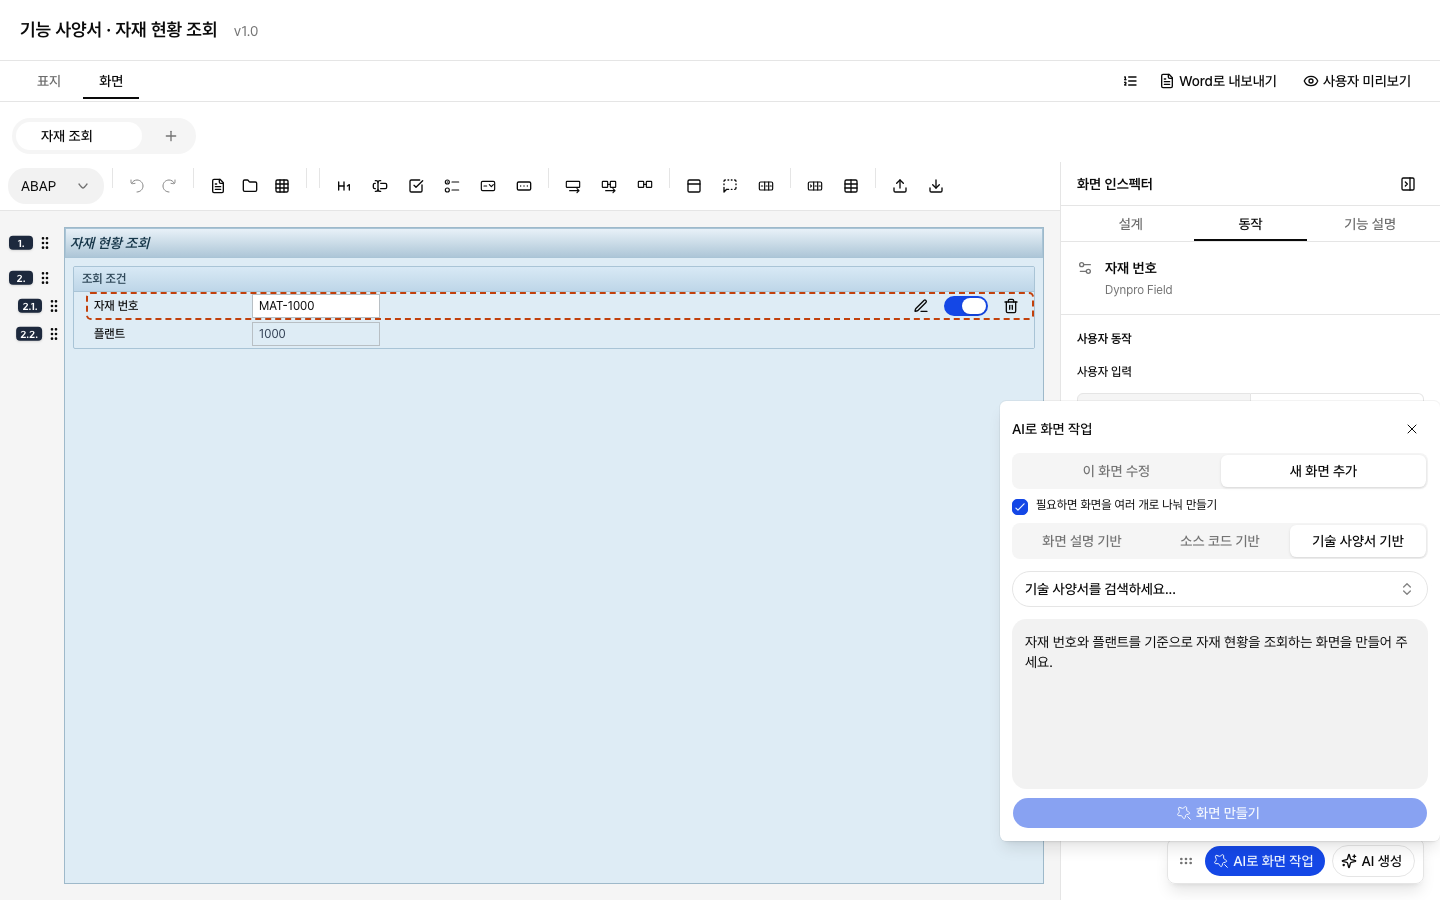
Task: Click the AI로 화면 작업 button
Action: (x=1265, y=861)
